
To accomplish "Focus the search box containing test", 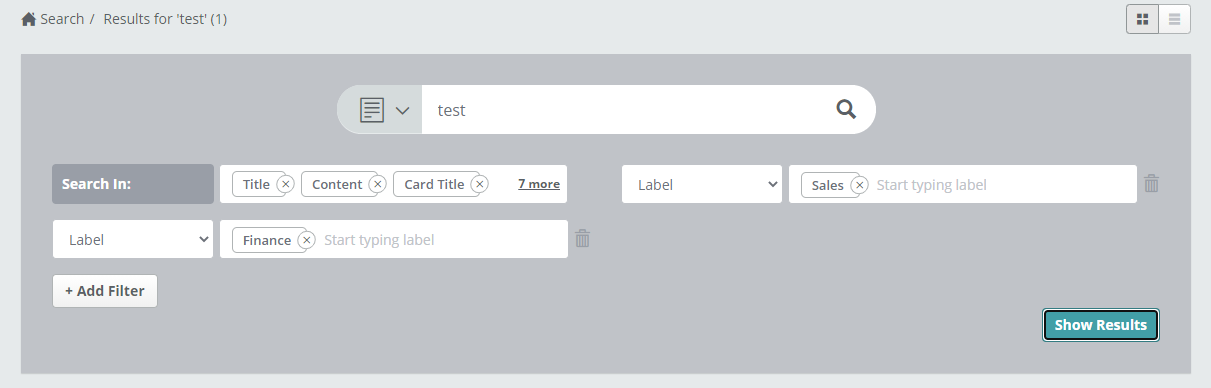I will point(626,110).
